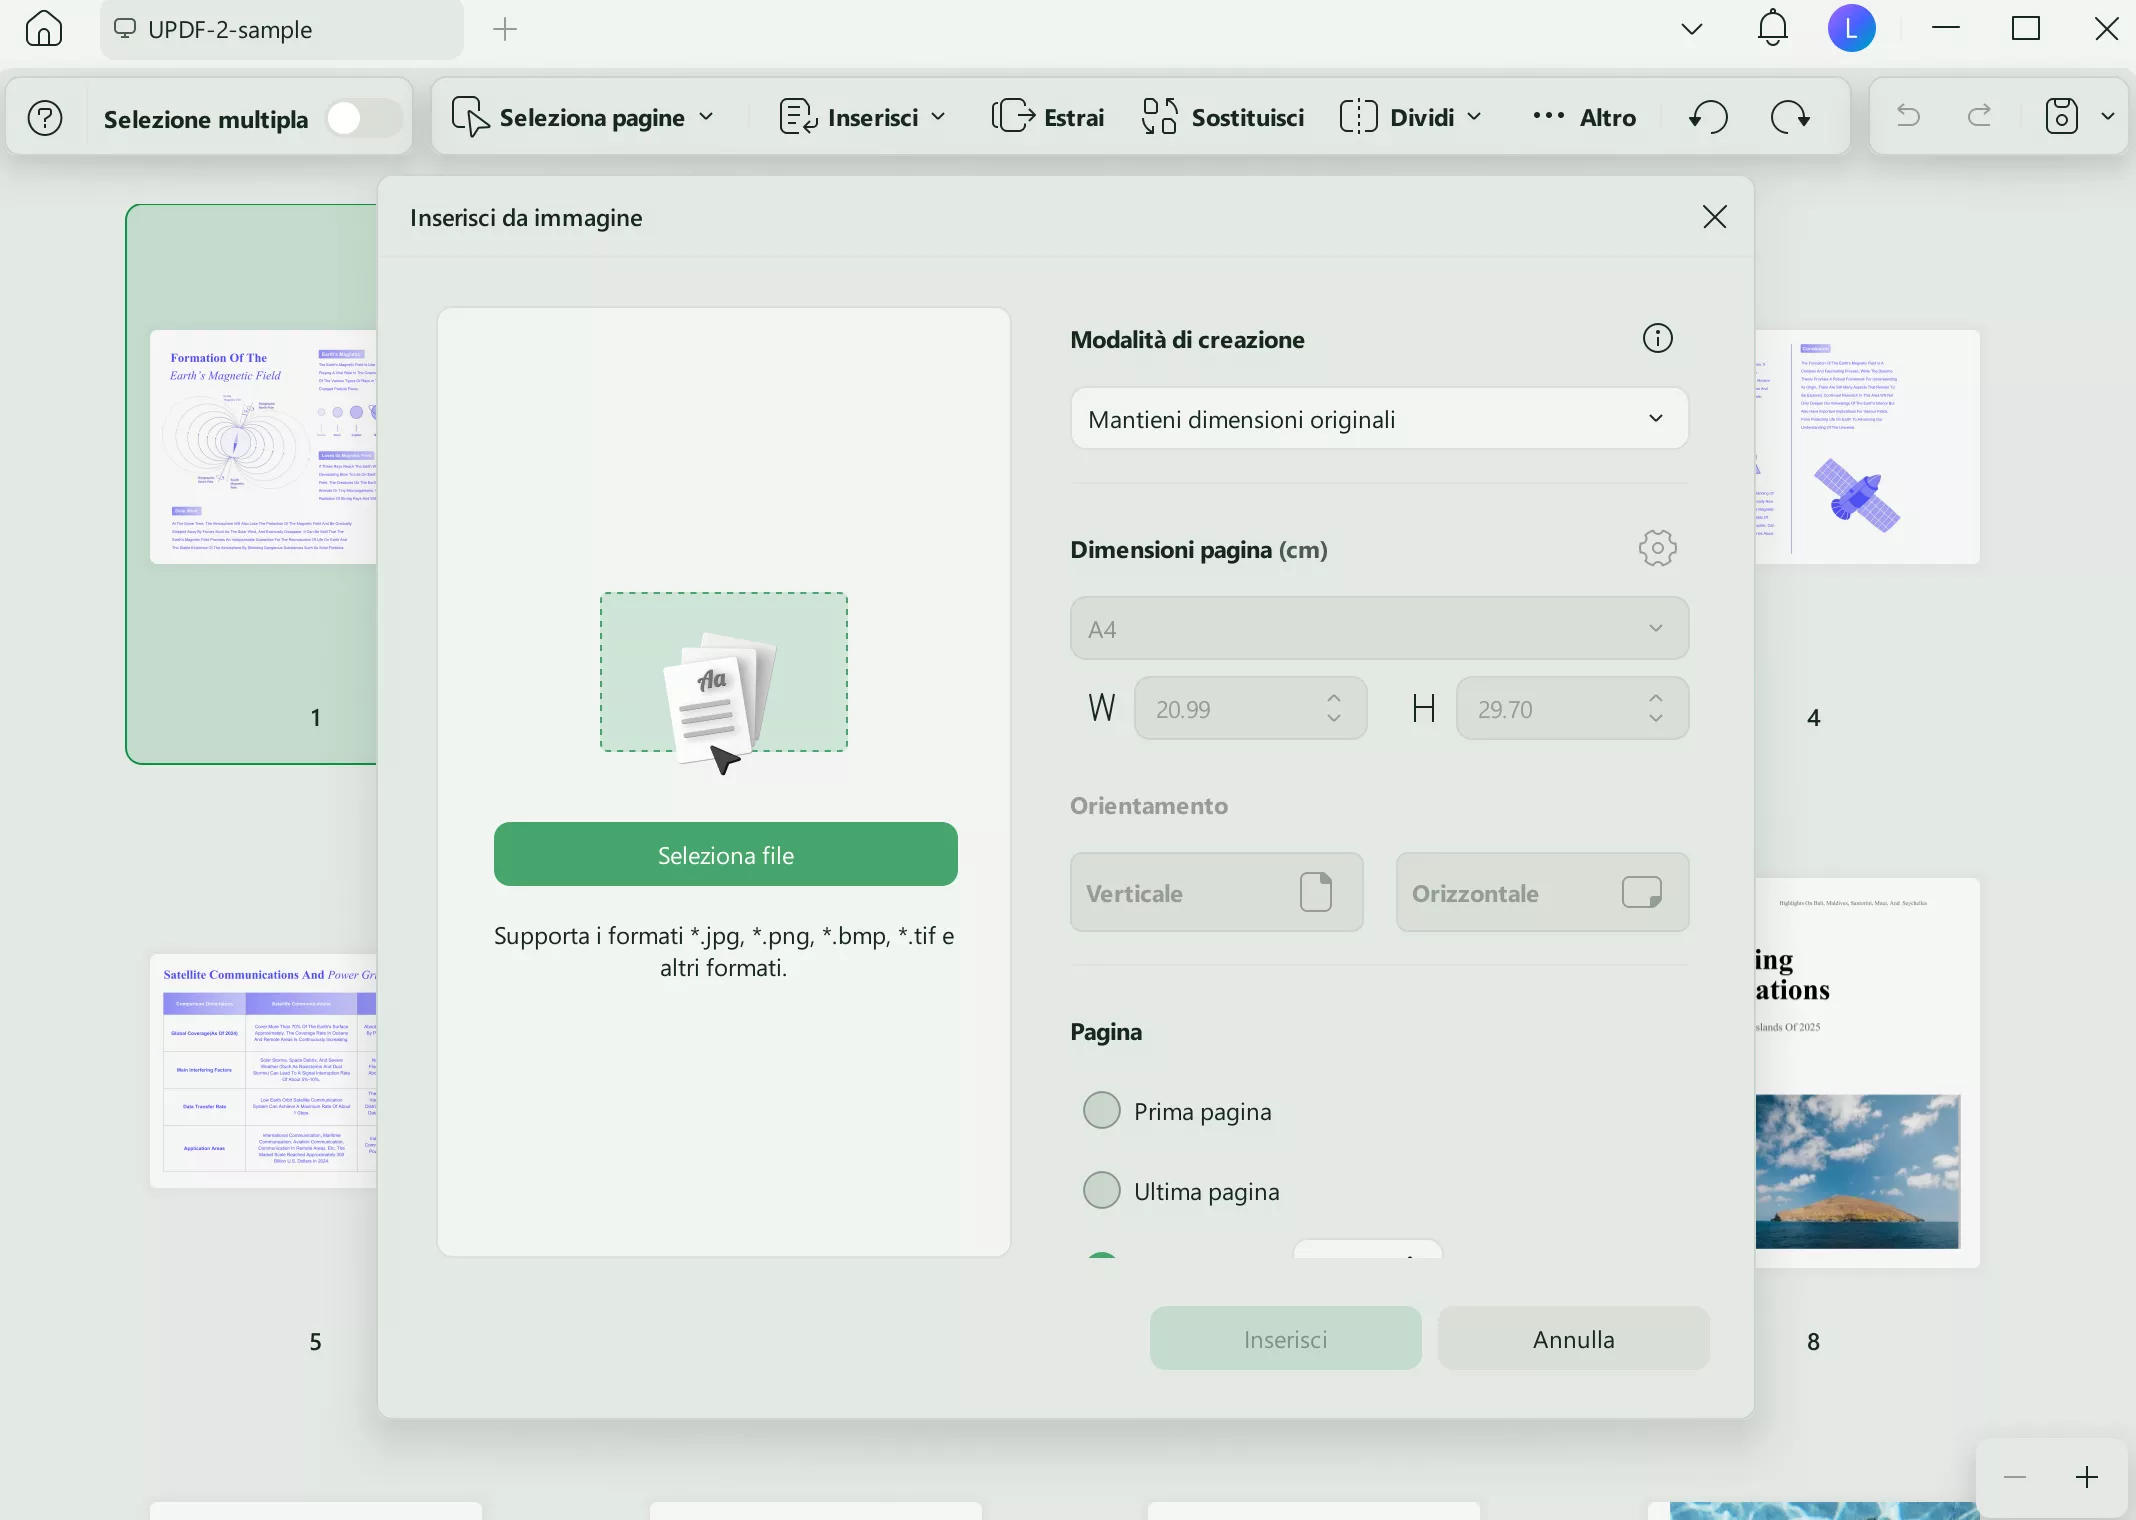This screenshot has height=1520, width=2136.
Task: Click the Home icon
Action: 43,29
